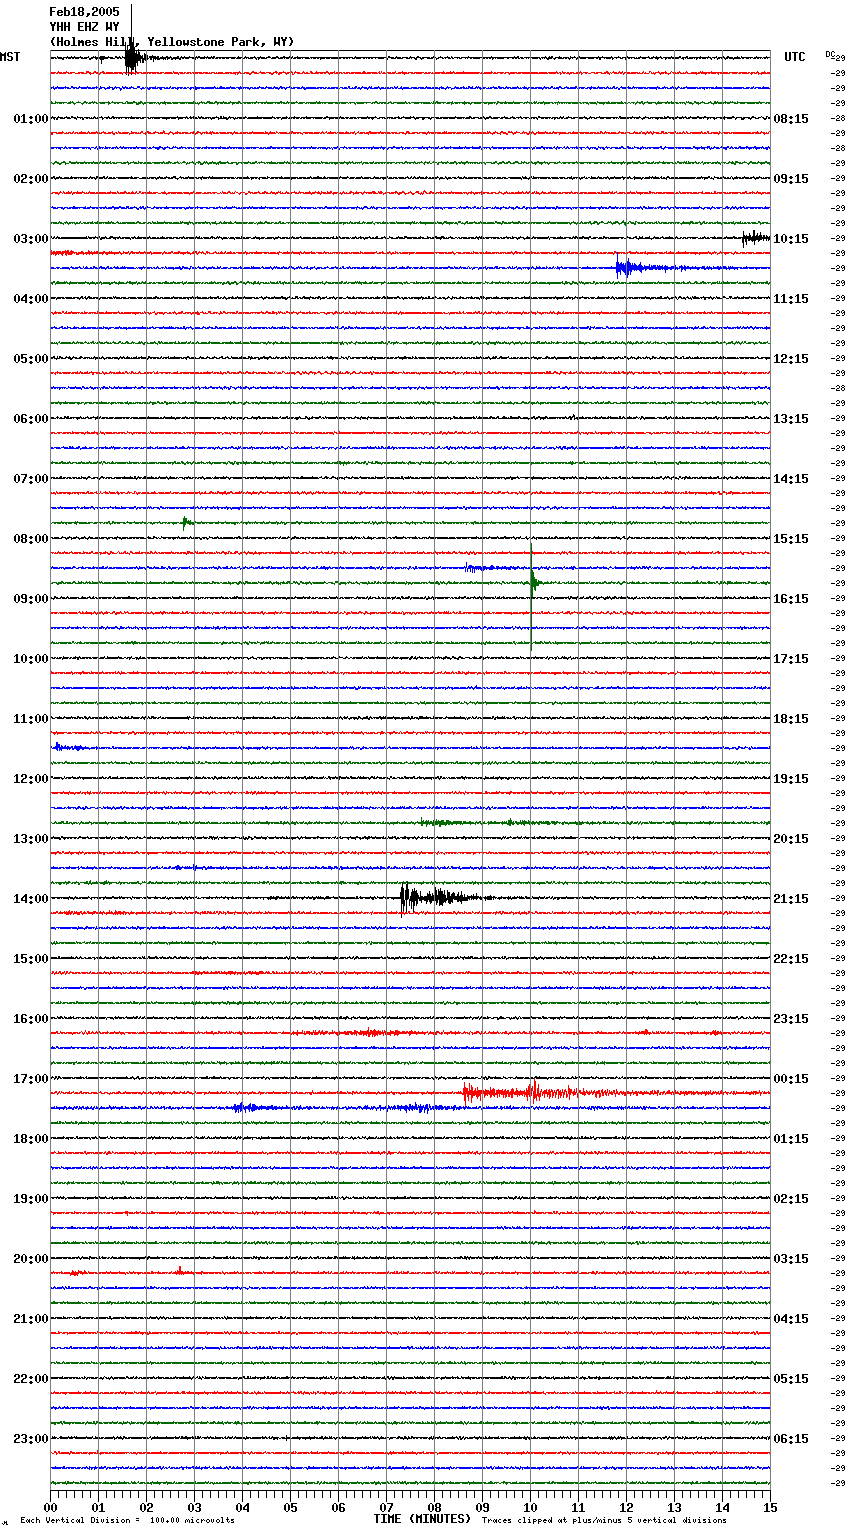Click the small green blip before 08:00 near minute 03

(187, 521)
